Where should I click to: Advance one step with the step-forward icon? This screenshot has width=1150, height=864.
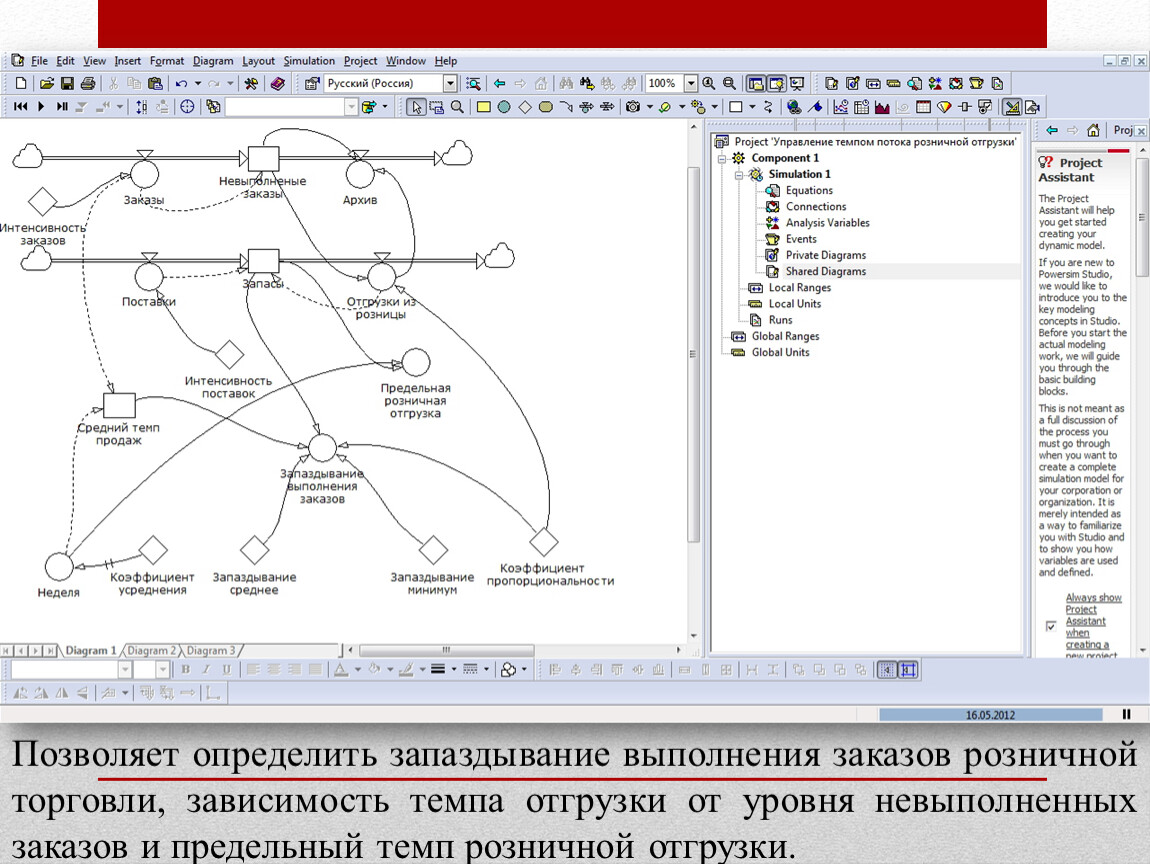pyautogui.click(x=62, y=107)
